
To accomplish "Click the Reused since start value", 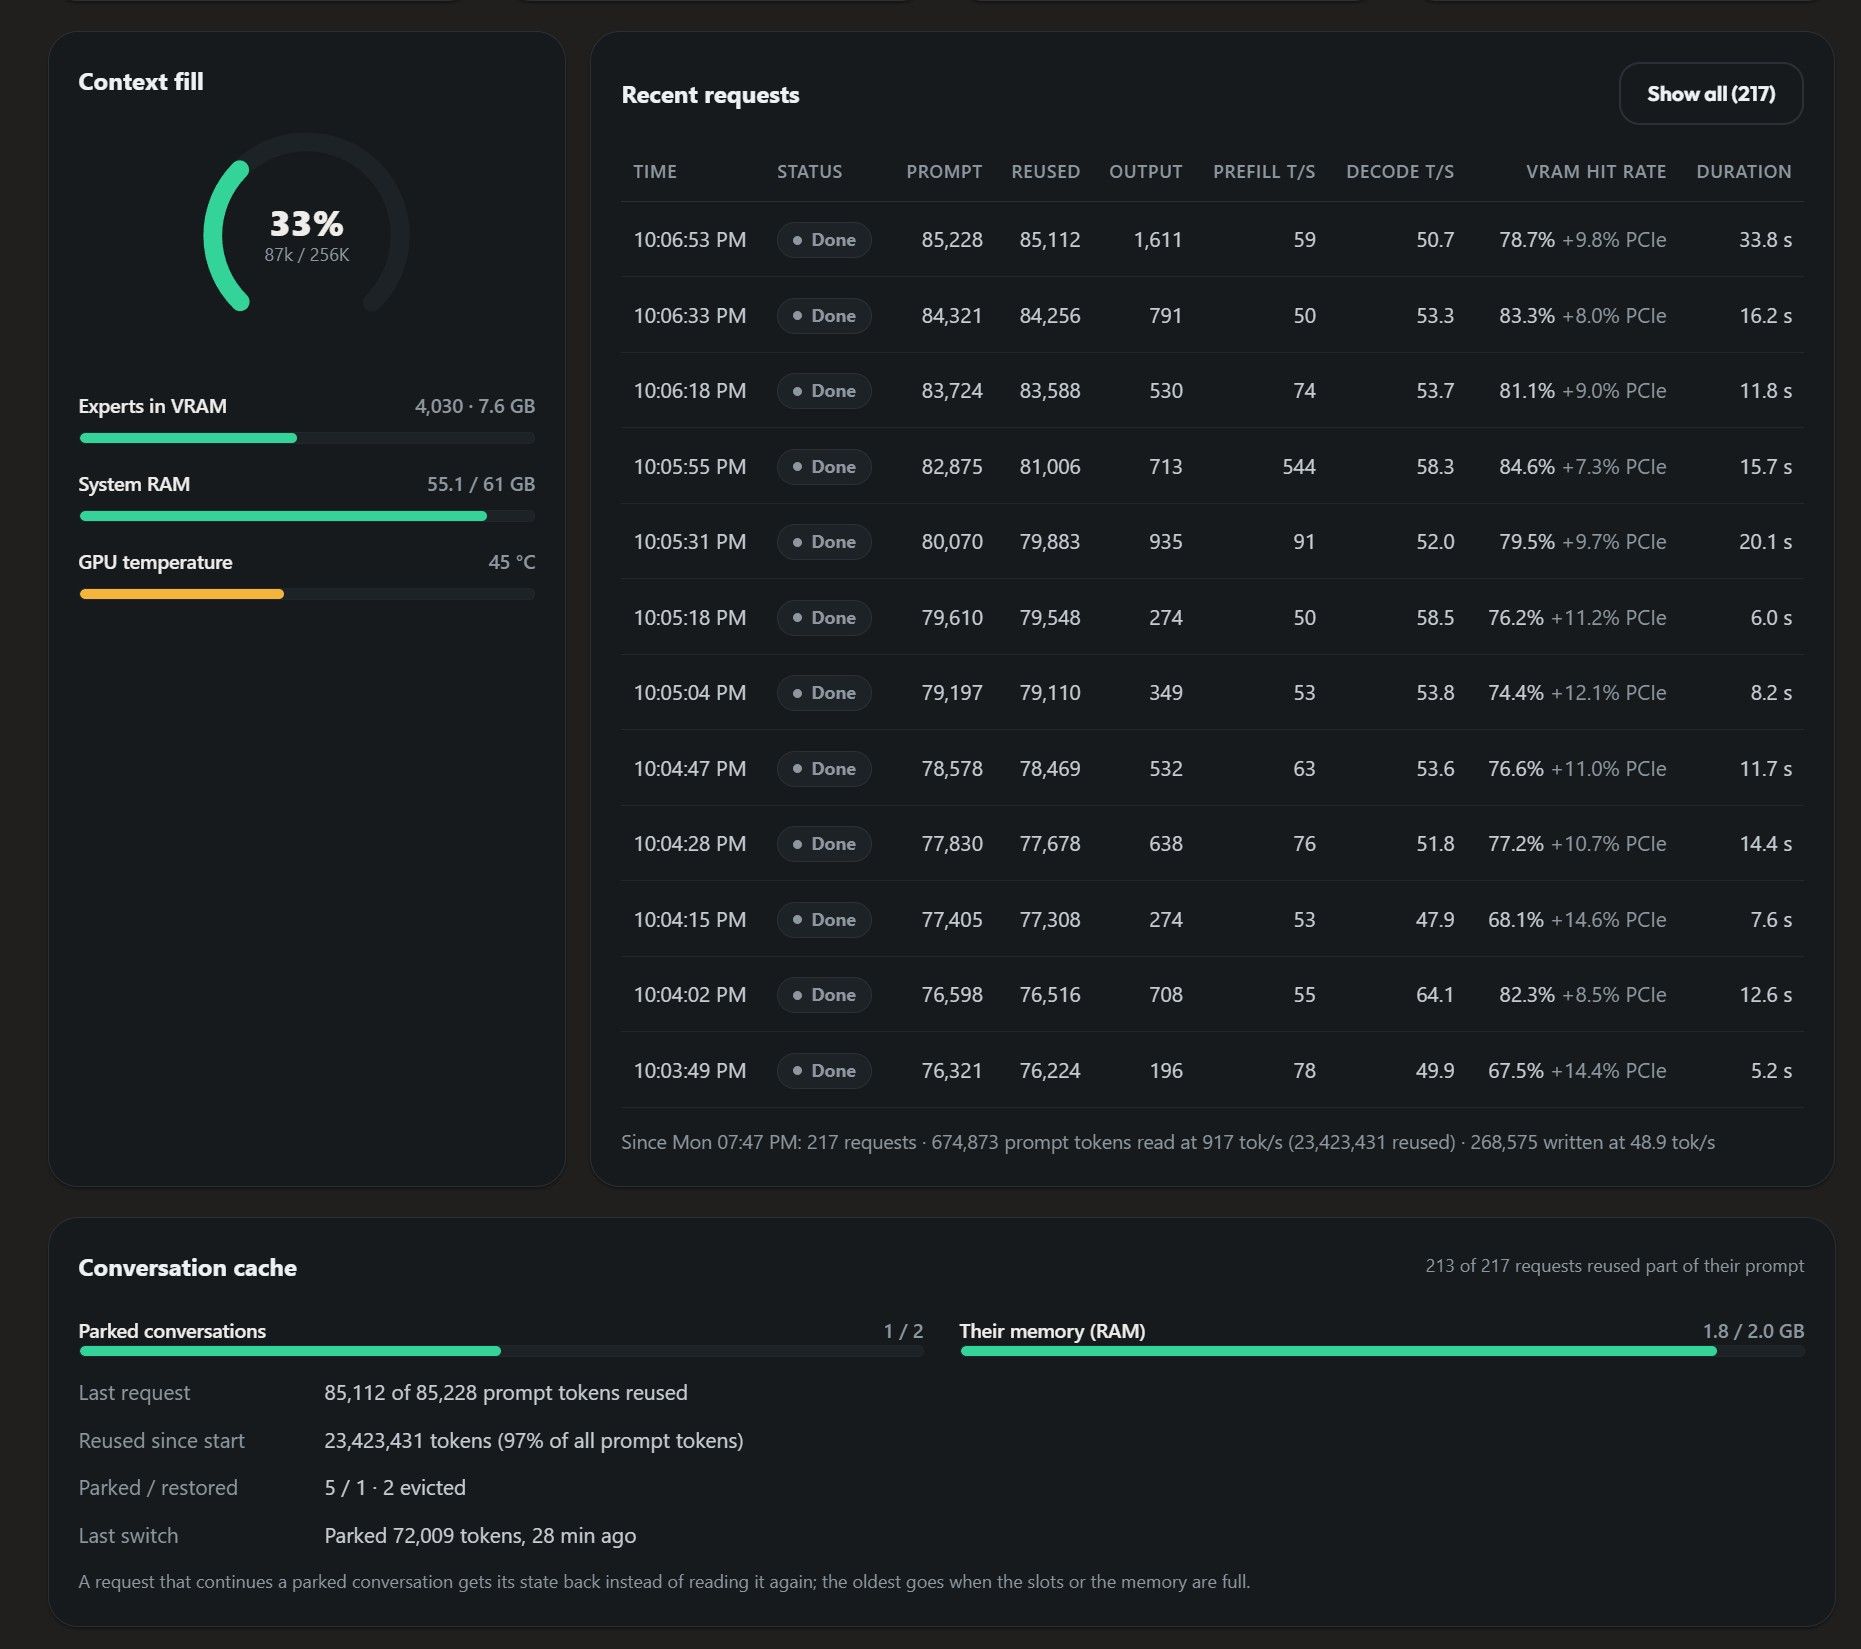I will click(534, 1441).
